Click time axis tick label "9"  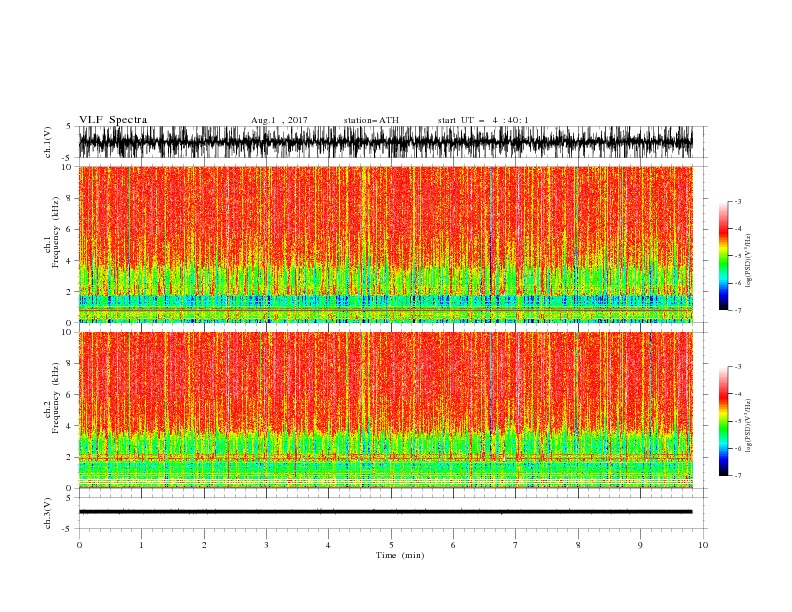pos(640,545)
